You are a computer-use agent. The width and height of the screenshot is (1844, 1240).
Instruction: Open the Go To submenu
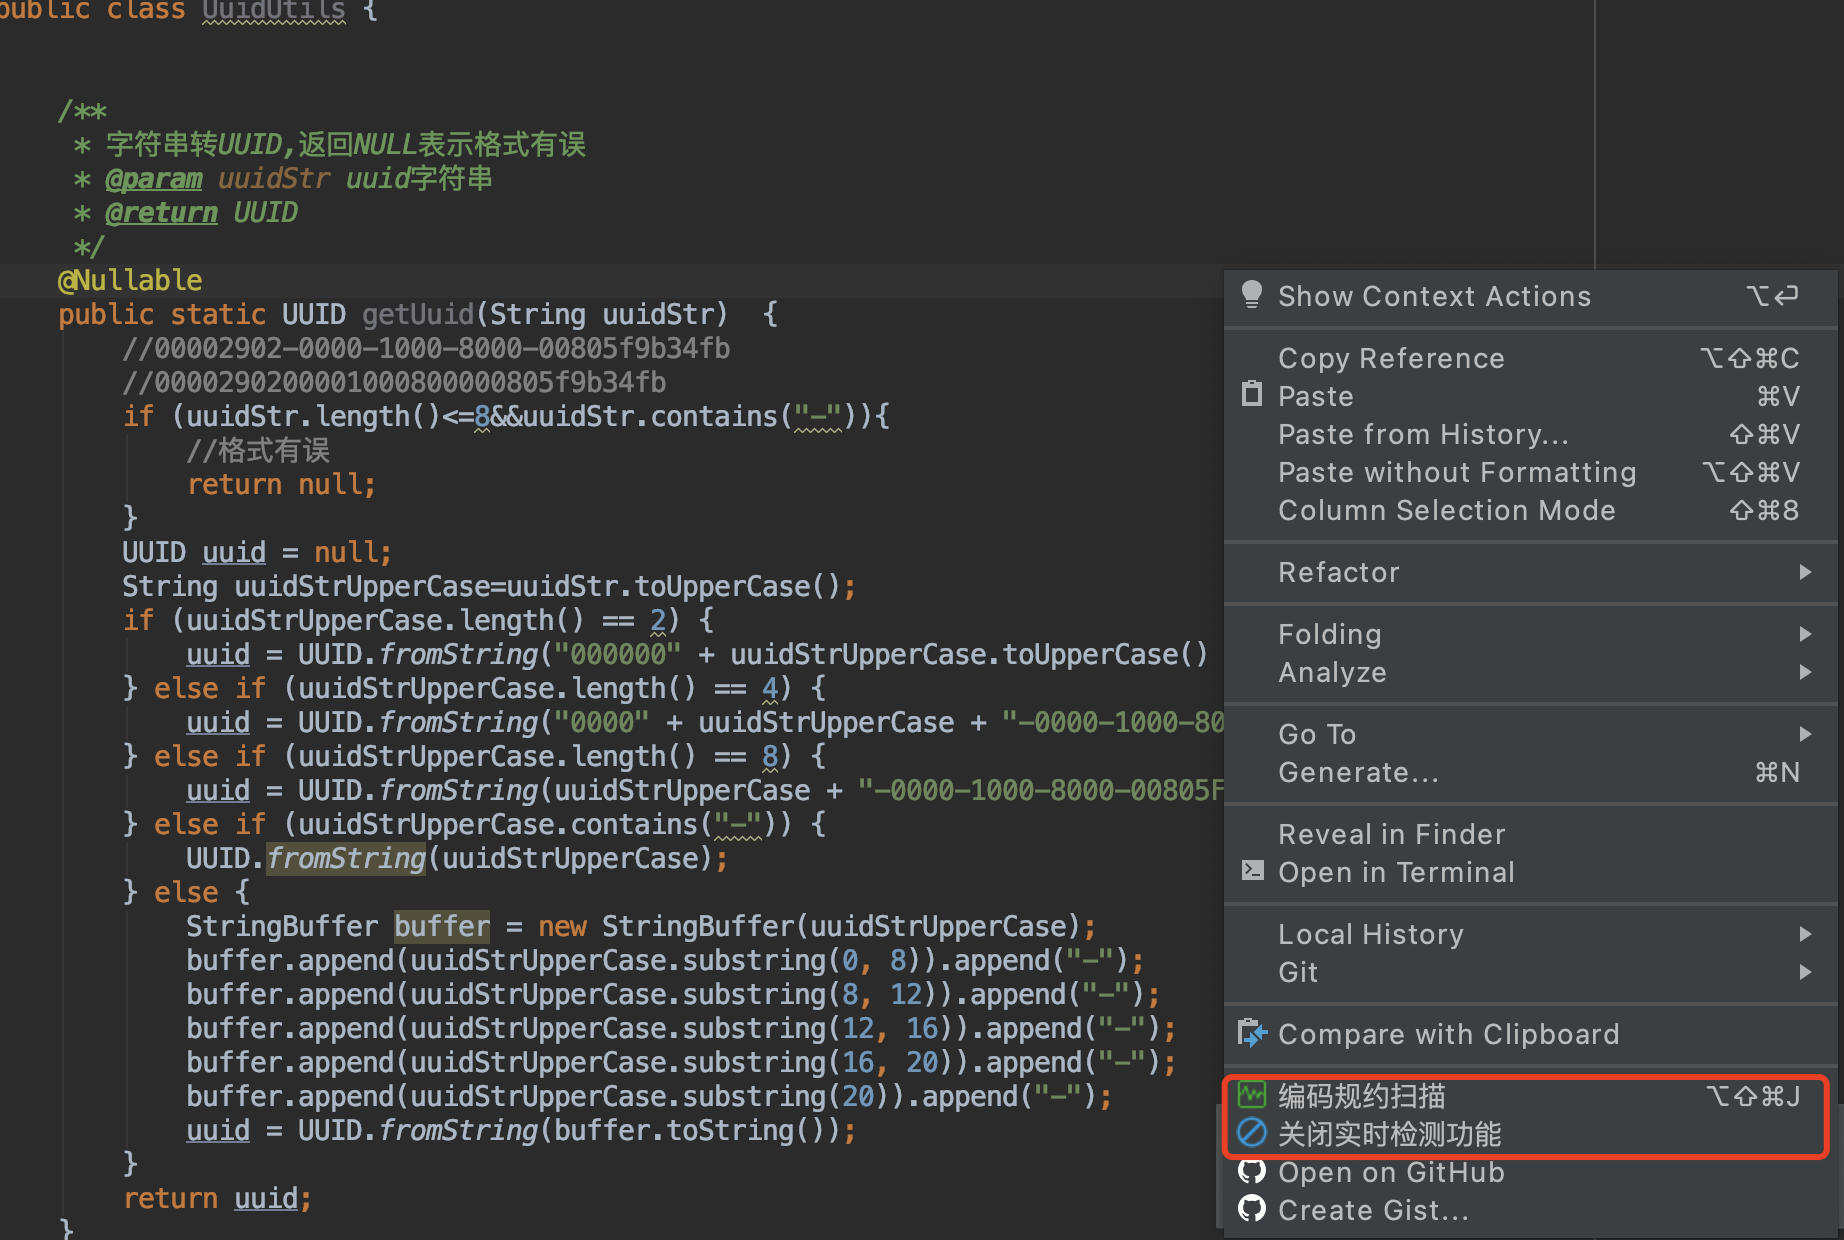1317,734
